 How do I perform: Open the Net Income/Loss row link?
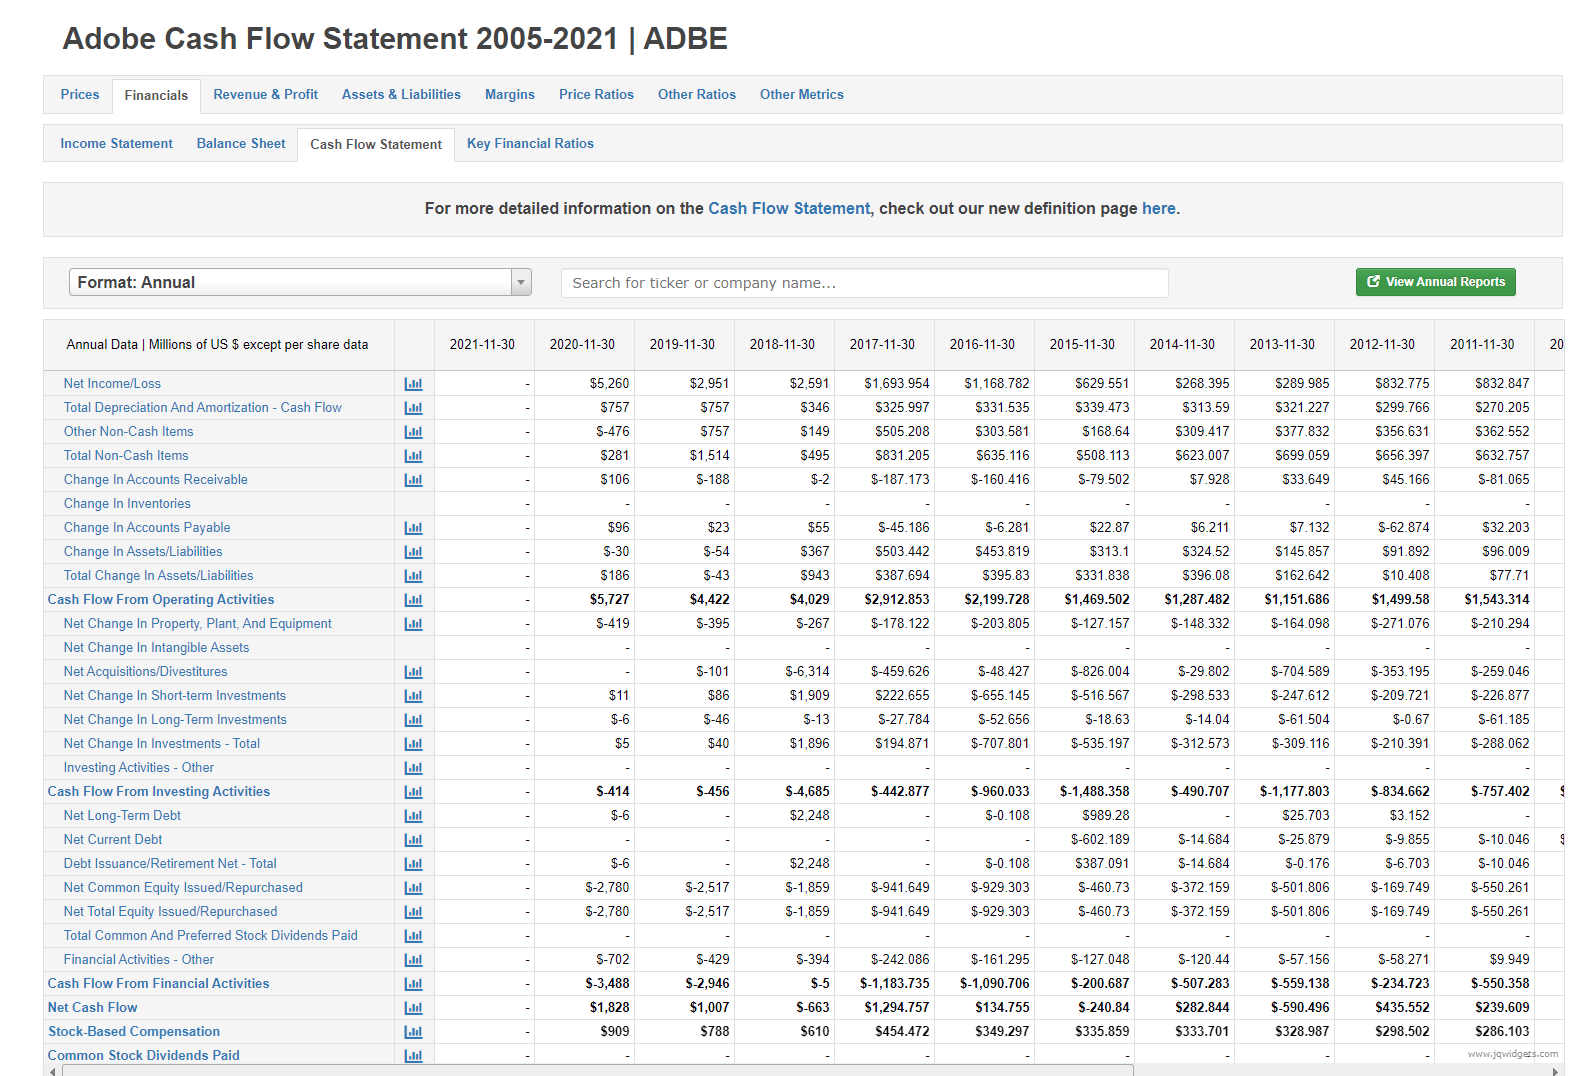pyautogui.click(x=112, y=384)
